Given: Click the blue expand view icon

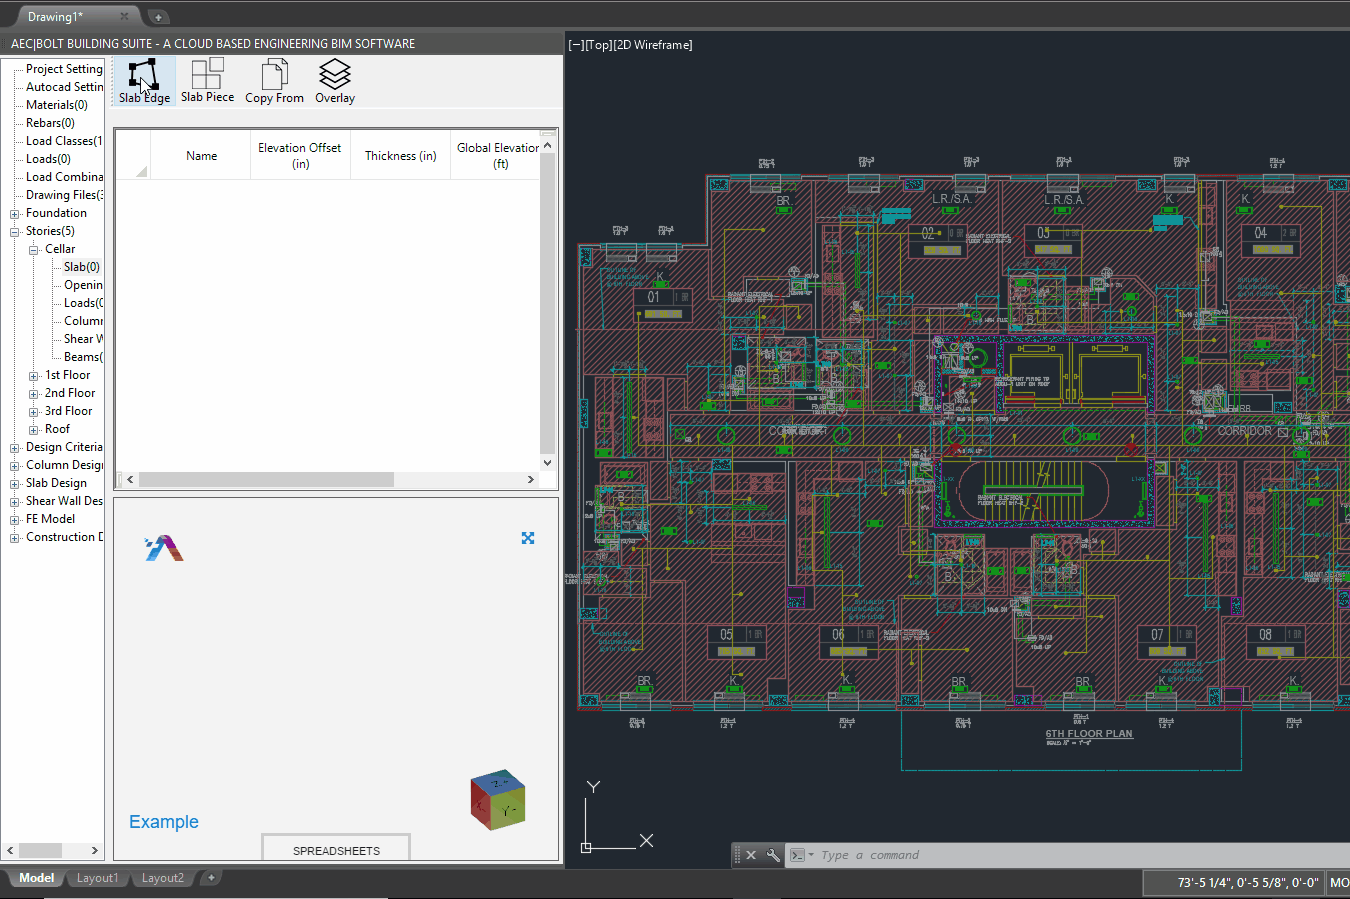Looking at the screenshot, I should click(528, 538).
